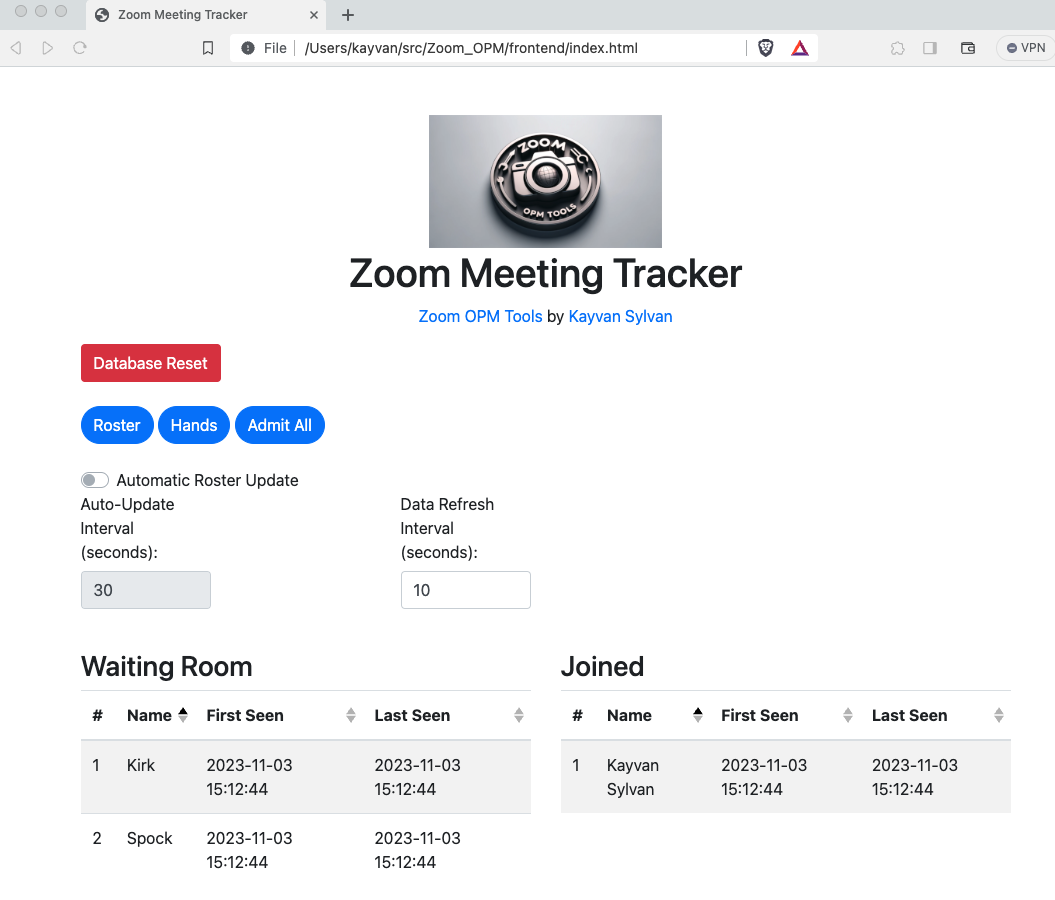
Task: Click the red Database Reset button
Action: pos(151,363)
